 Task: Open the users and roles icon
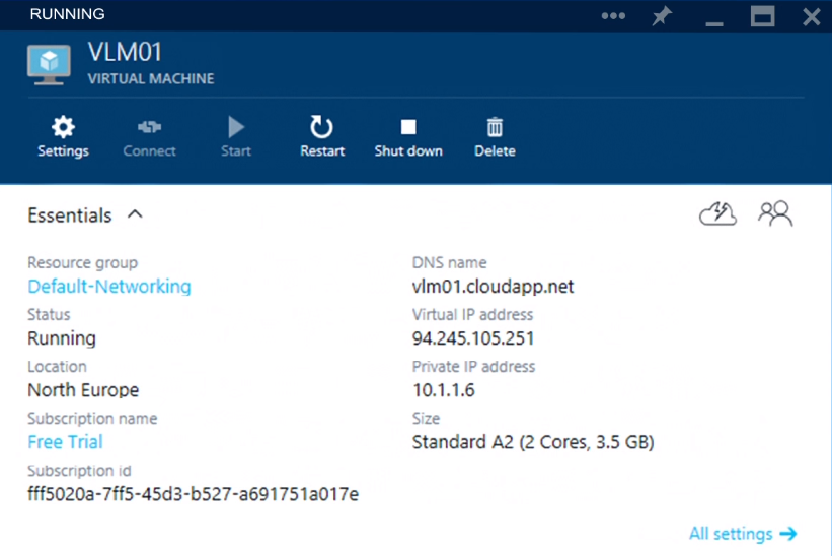(x=775, y=214)
